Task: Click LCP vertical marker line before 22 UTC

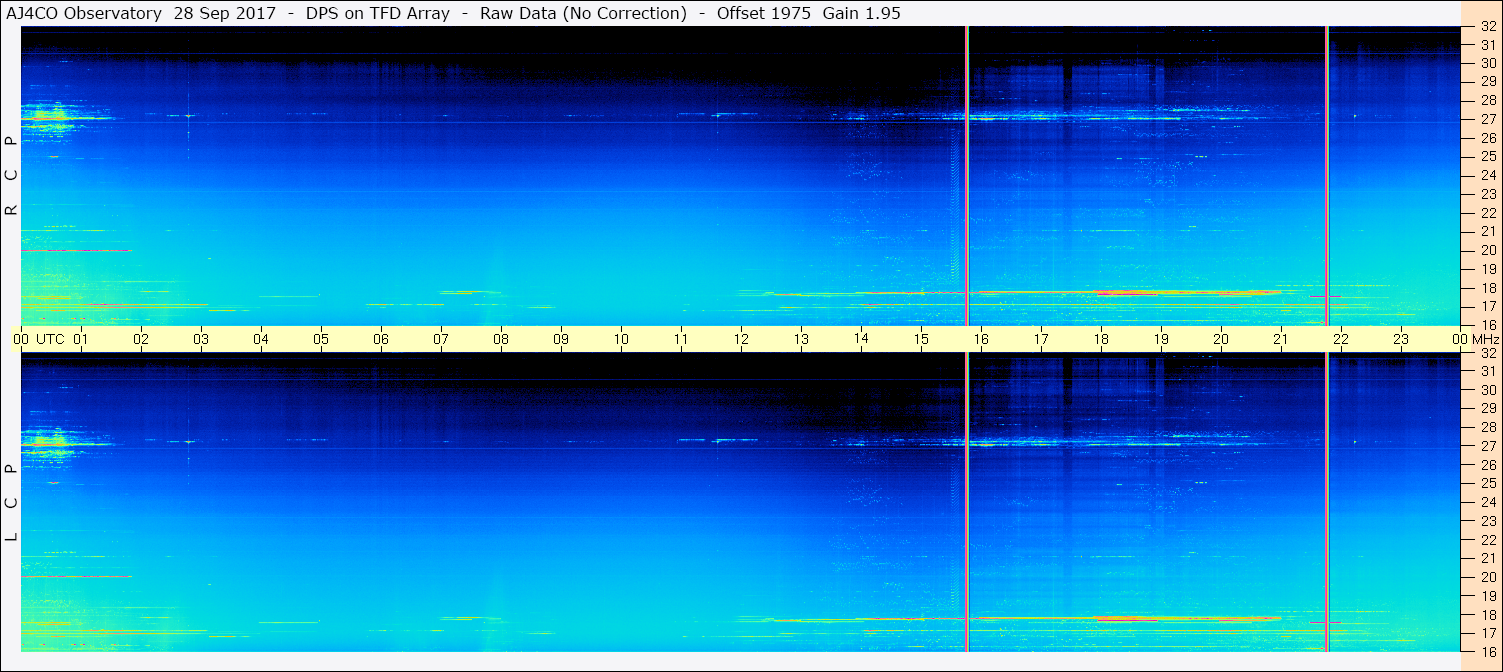Action: coord(1327,502)
